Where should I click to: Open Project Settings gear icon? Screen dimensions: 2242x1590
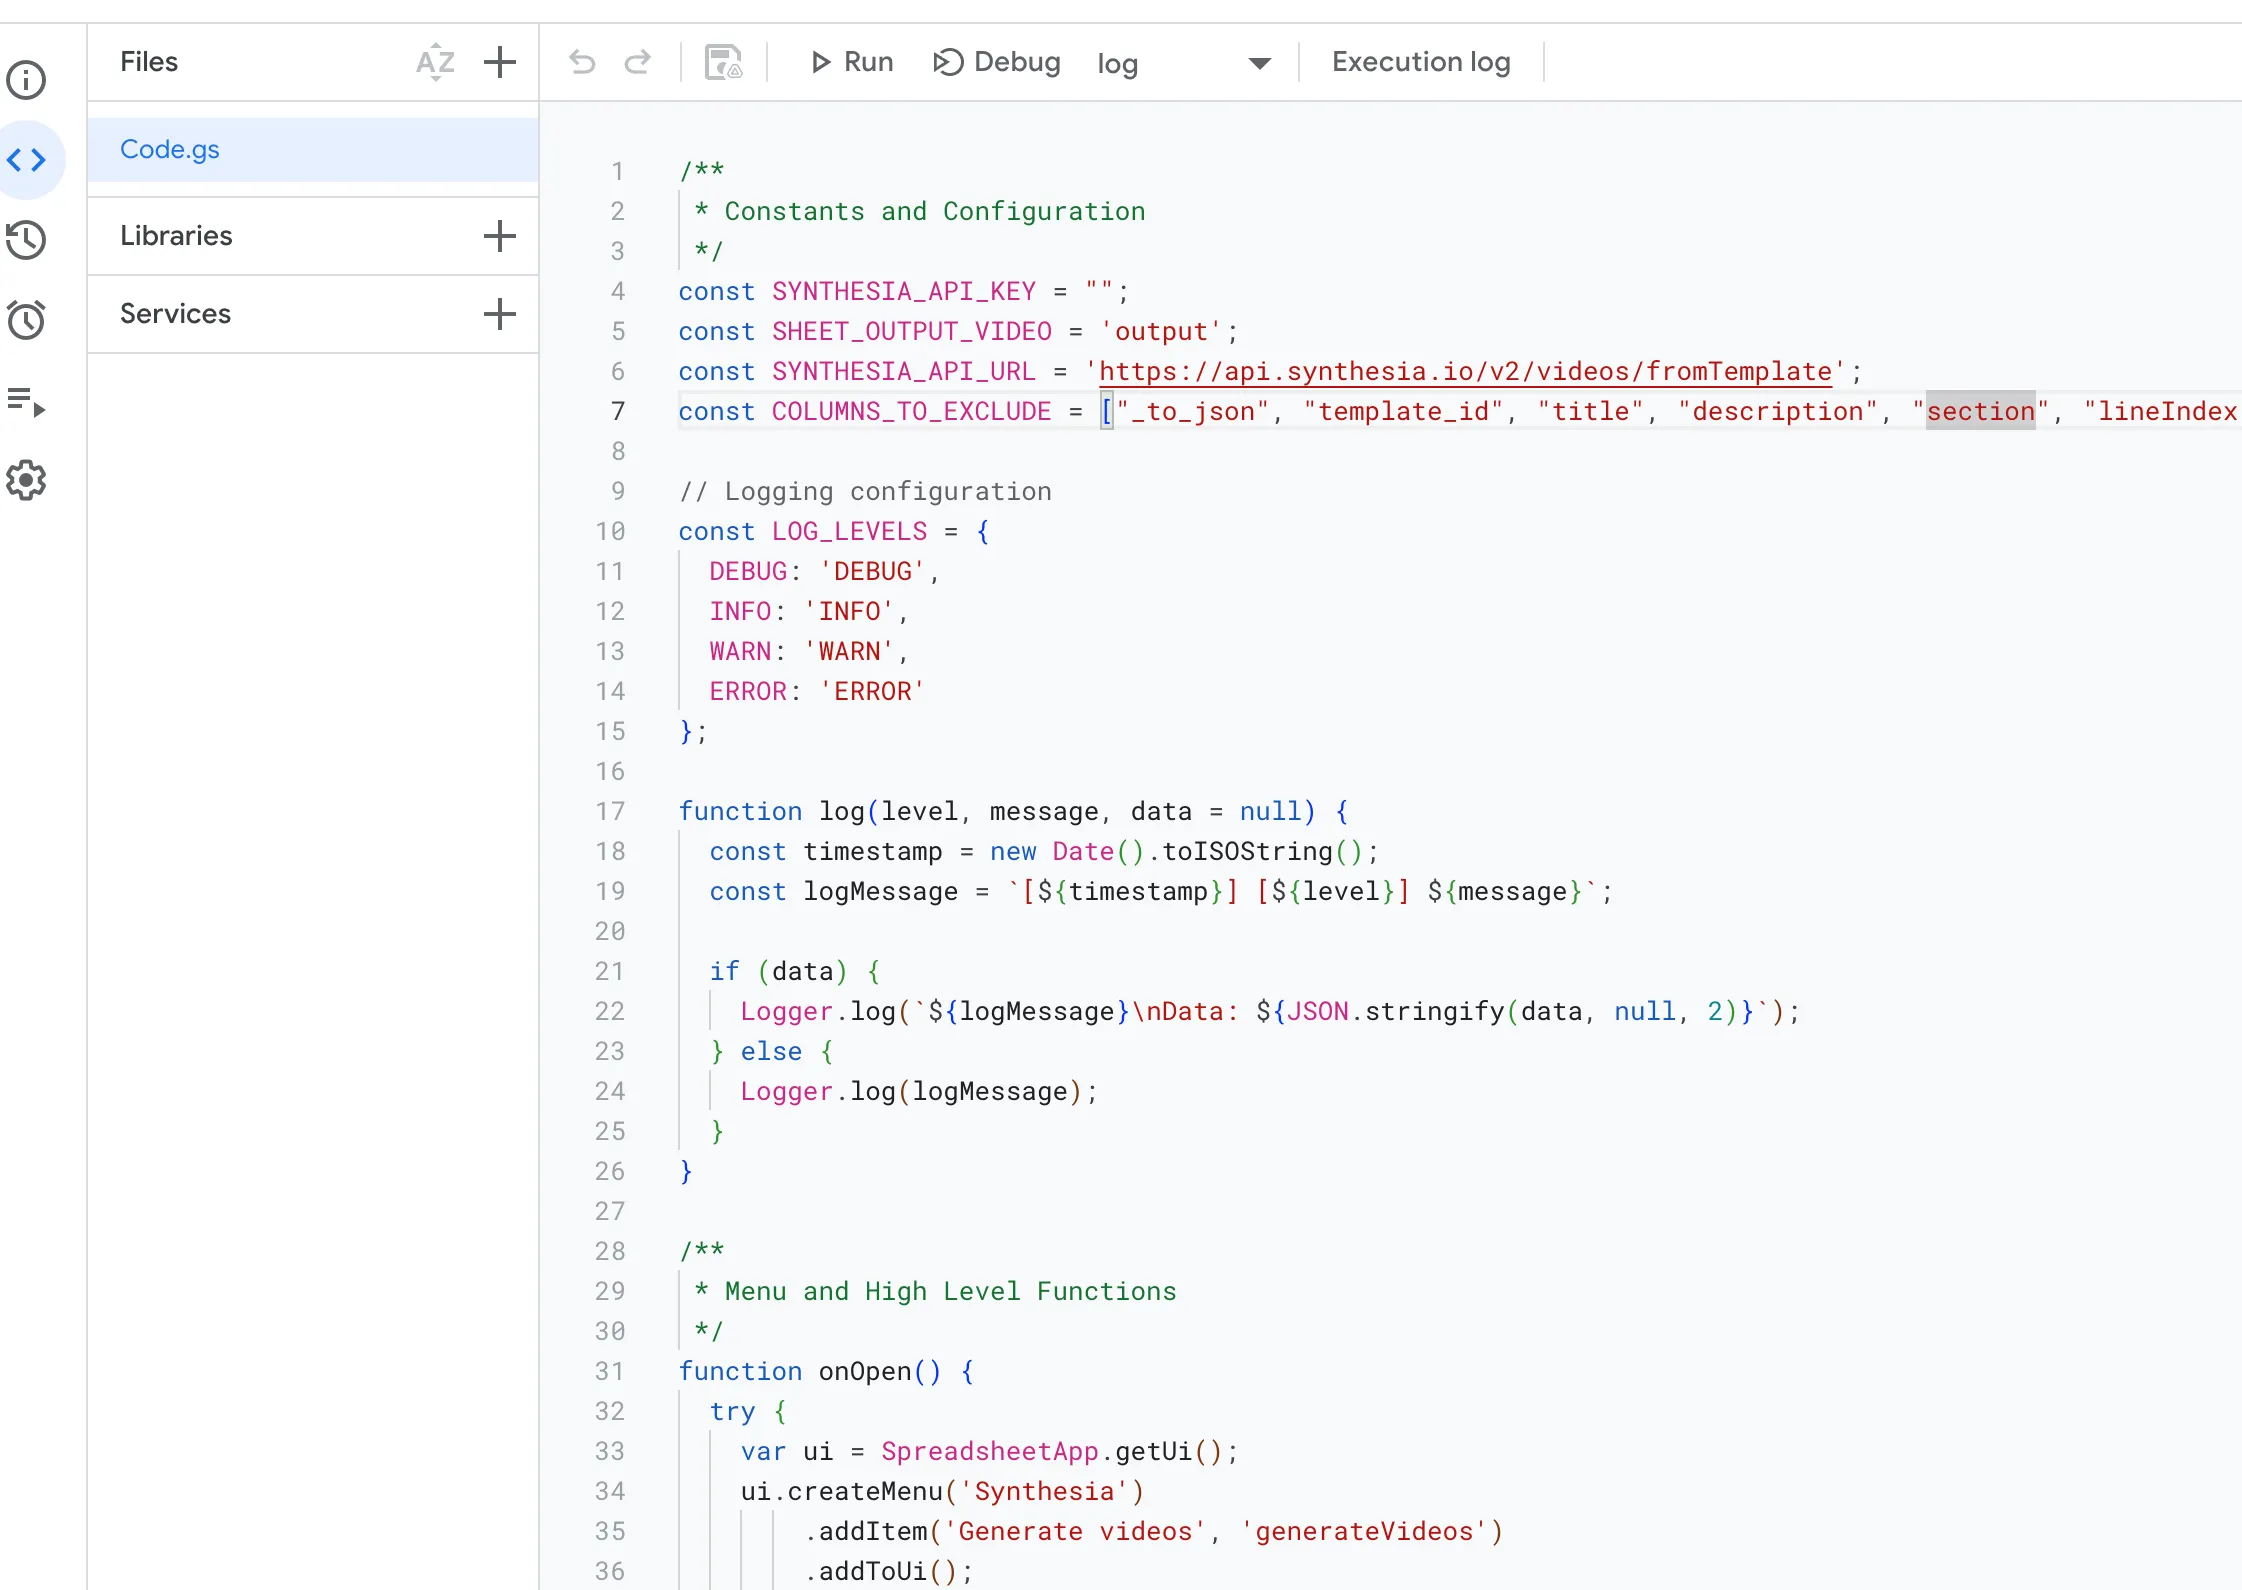tap(27, 481)
